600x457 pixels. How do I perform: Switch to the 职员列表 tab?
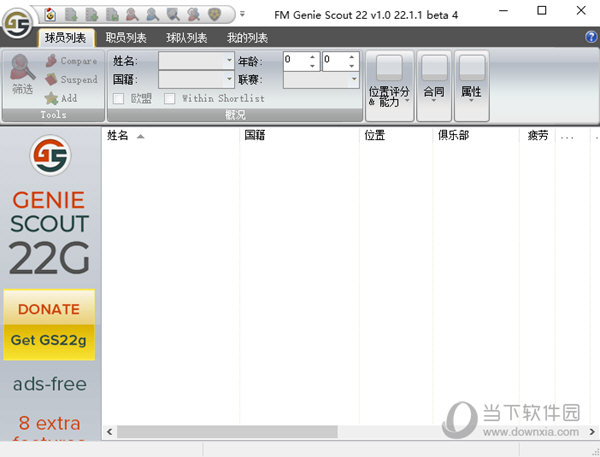click(126, 38)
